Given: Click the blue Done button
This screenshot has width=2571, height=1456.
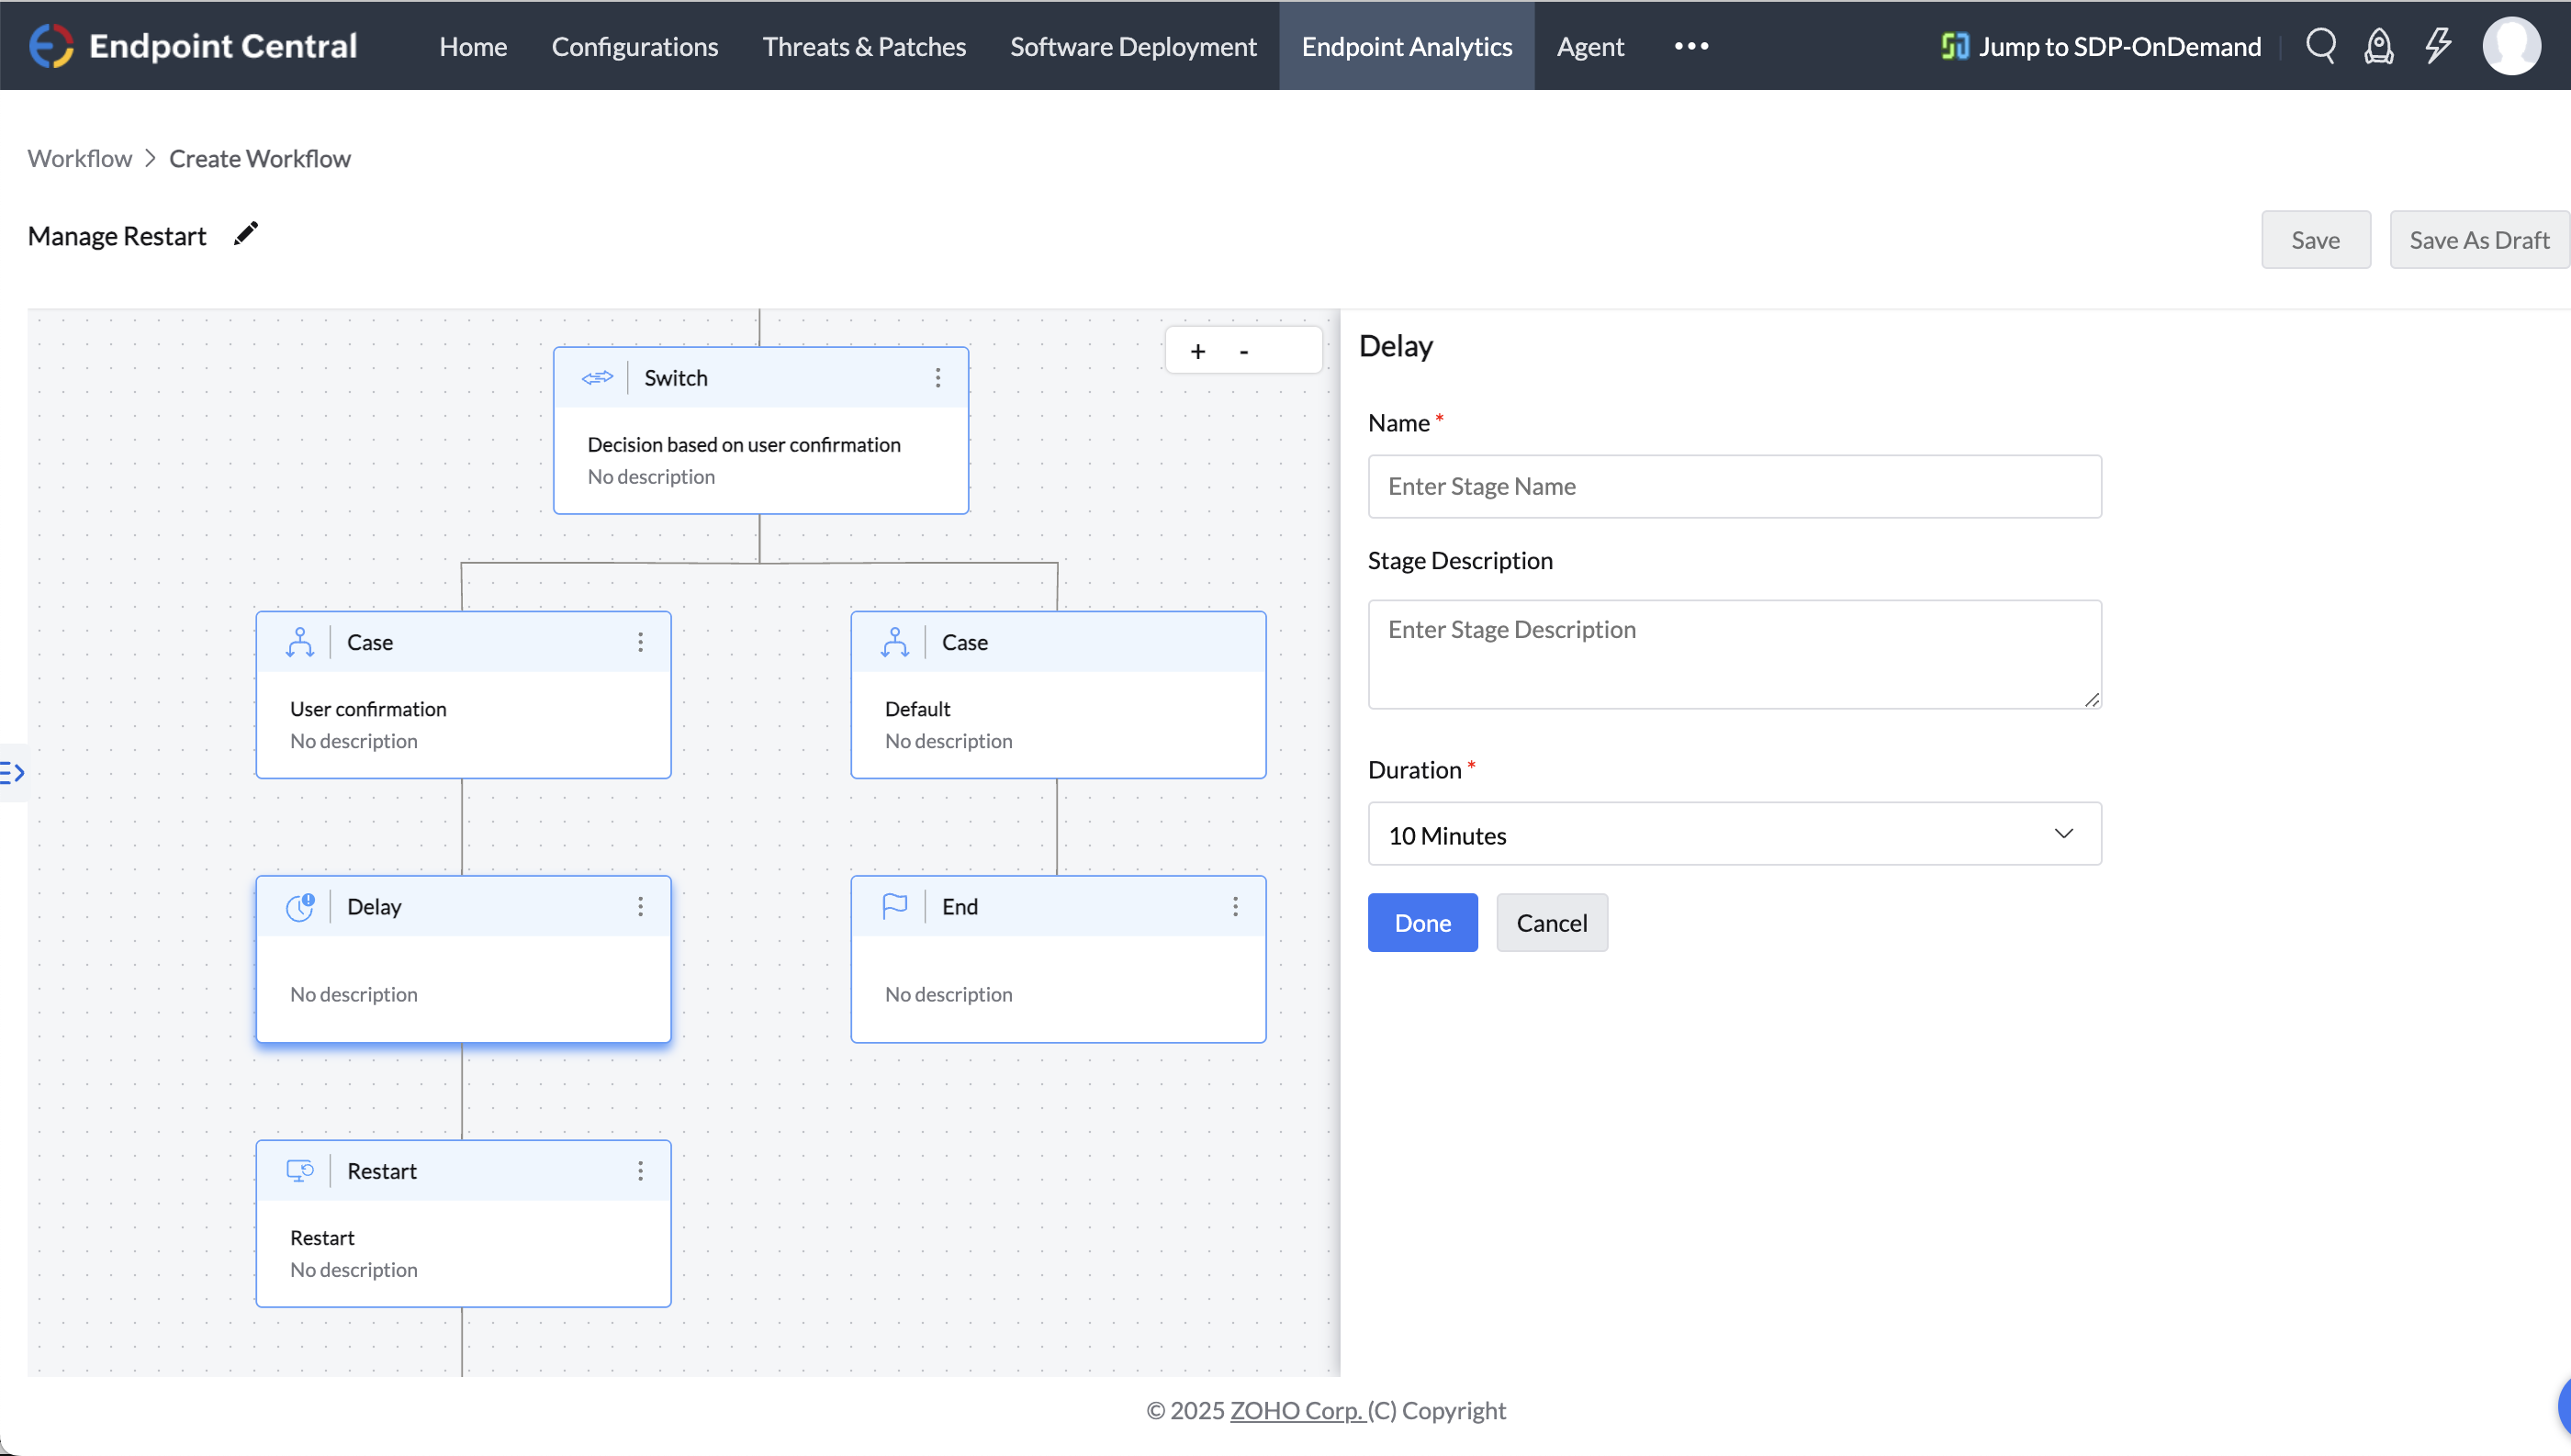Looking at the screenshot, I should click(1422, 923).
